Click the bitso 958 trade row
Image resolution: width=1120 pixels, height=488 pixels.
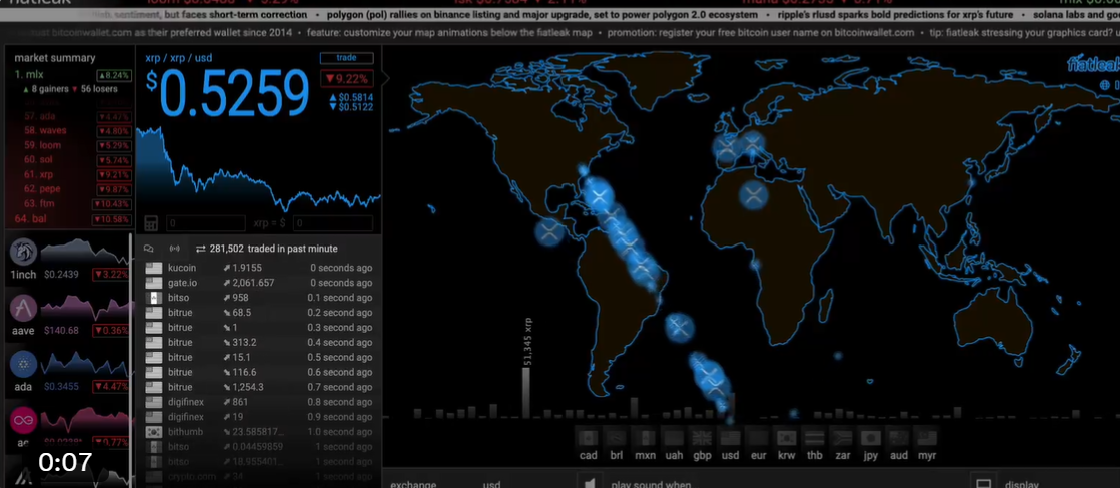click(259, 297)
